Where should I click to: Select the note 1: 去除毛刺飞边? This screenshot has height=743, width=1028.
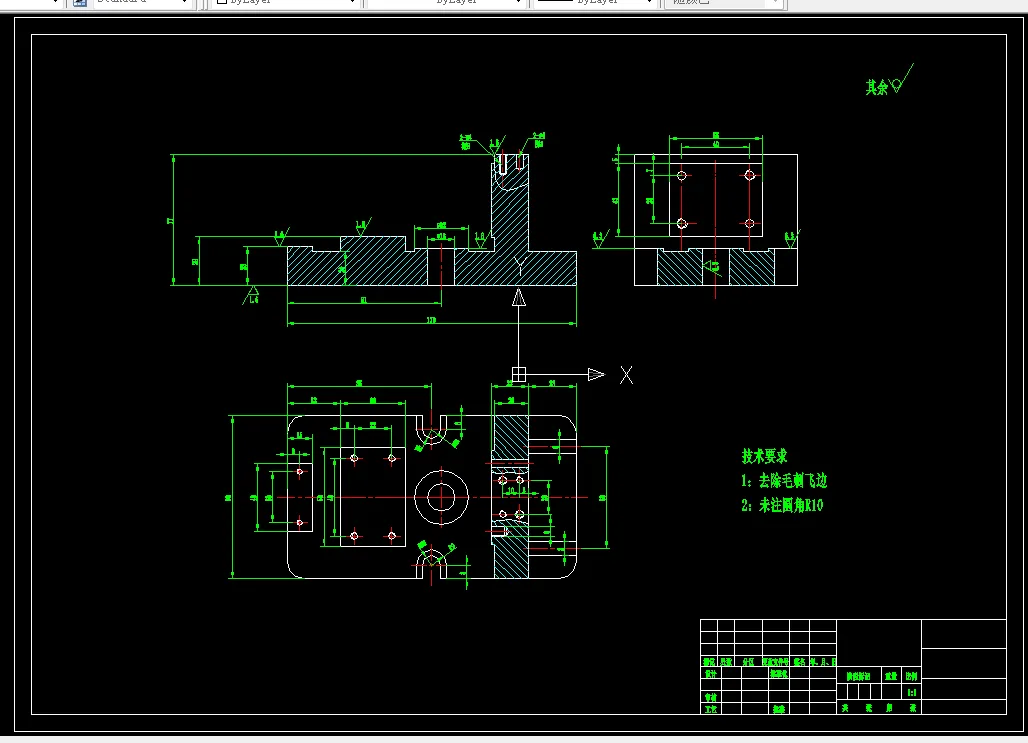click(x=784, y=481)
